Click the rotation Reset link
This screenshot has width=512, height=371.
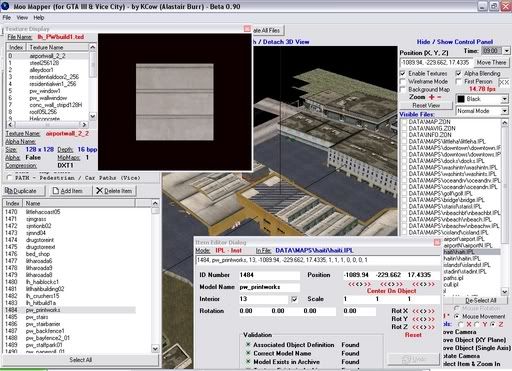tap(413, 335)
